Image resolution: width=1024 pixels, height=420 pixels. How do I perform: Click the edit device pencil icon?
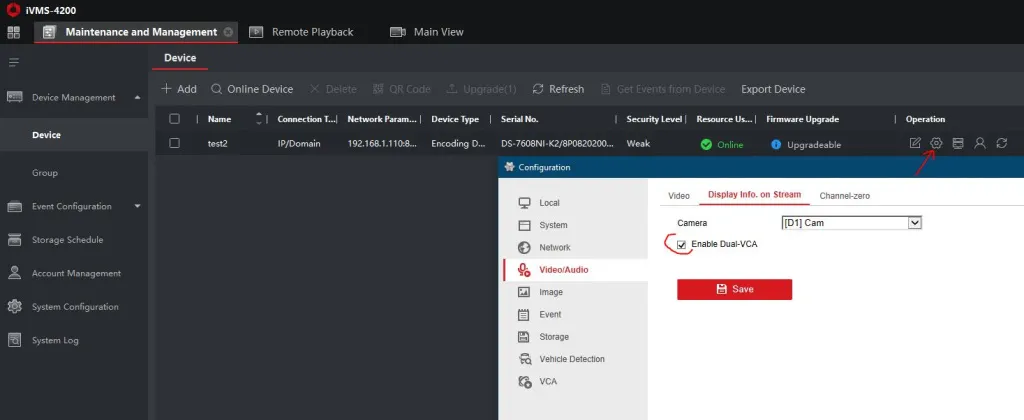915,143
